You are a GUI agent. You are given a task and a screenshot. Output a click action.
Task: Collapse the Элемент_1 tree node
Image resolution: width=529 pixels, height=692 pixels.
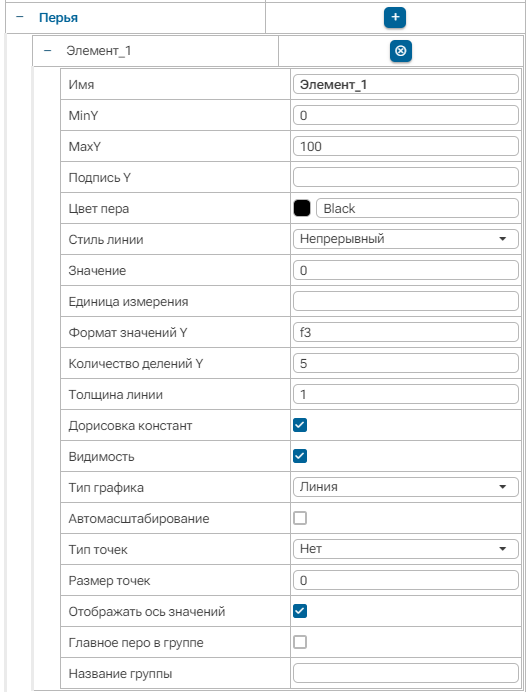tap(47, 51)
